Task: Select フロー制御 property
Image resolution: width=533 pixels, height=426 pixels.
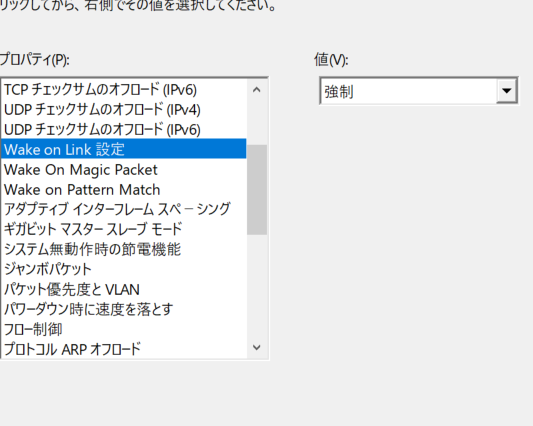Action: coord(124,329)
